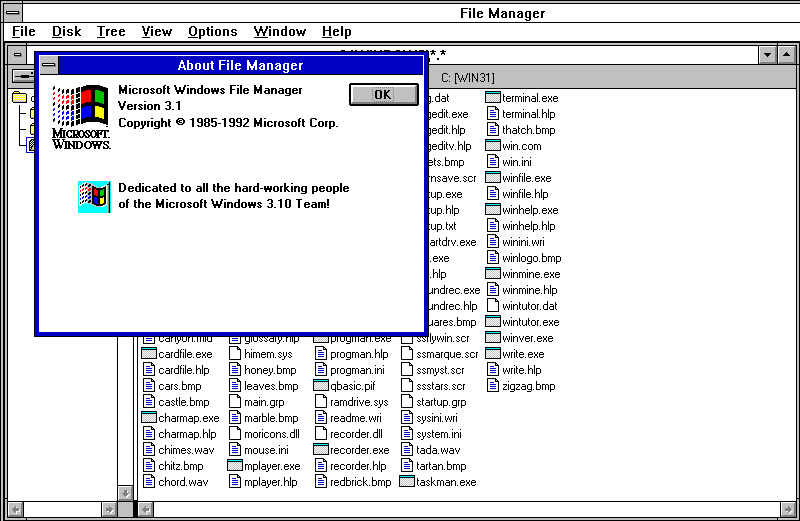Click right arrow of file list scrollbar

tap(788, 509)
